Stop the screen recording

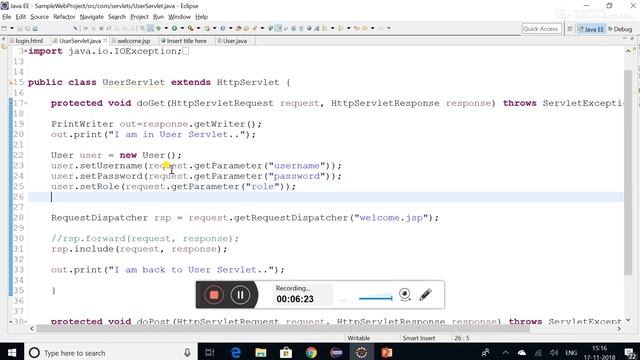pyautogui.click(x=214, y=295)
